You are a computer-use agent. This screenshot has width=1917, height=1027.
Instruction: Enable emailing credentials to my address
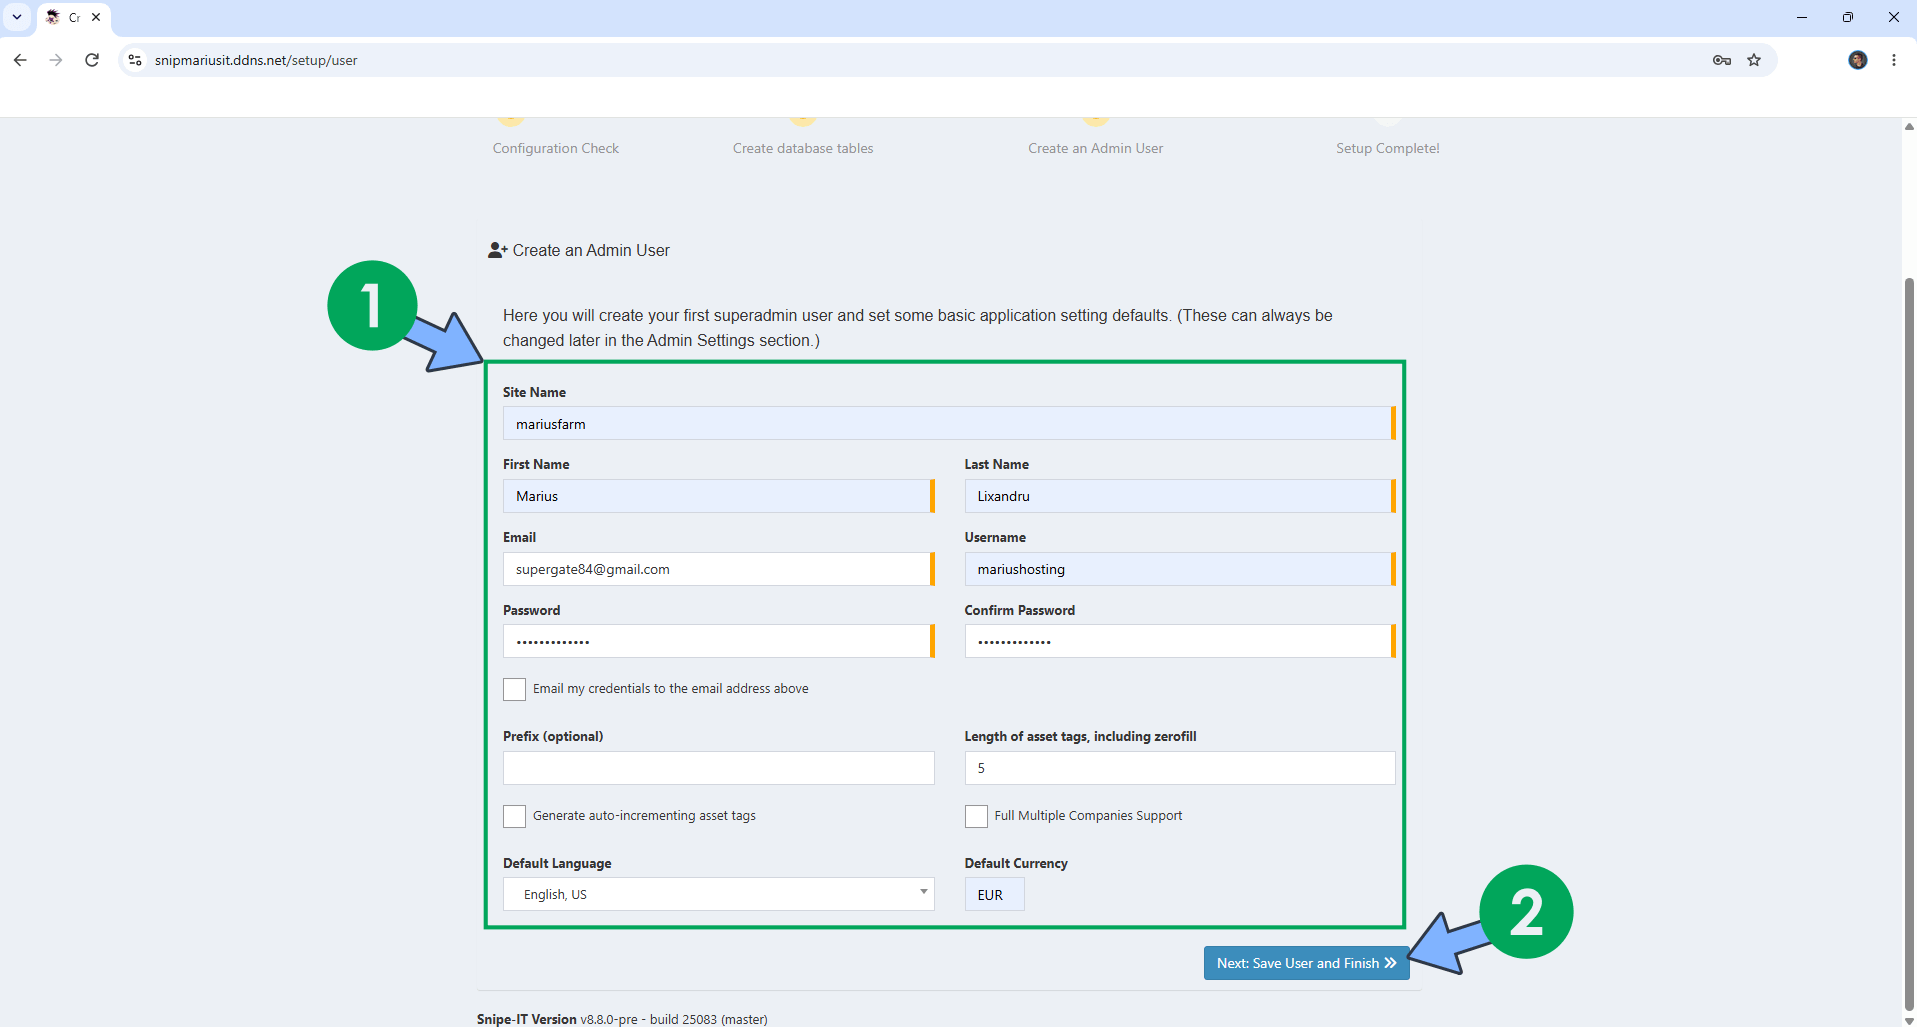click(x=514, y=689)
